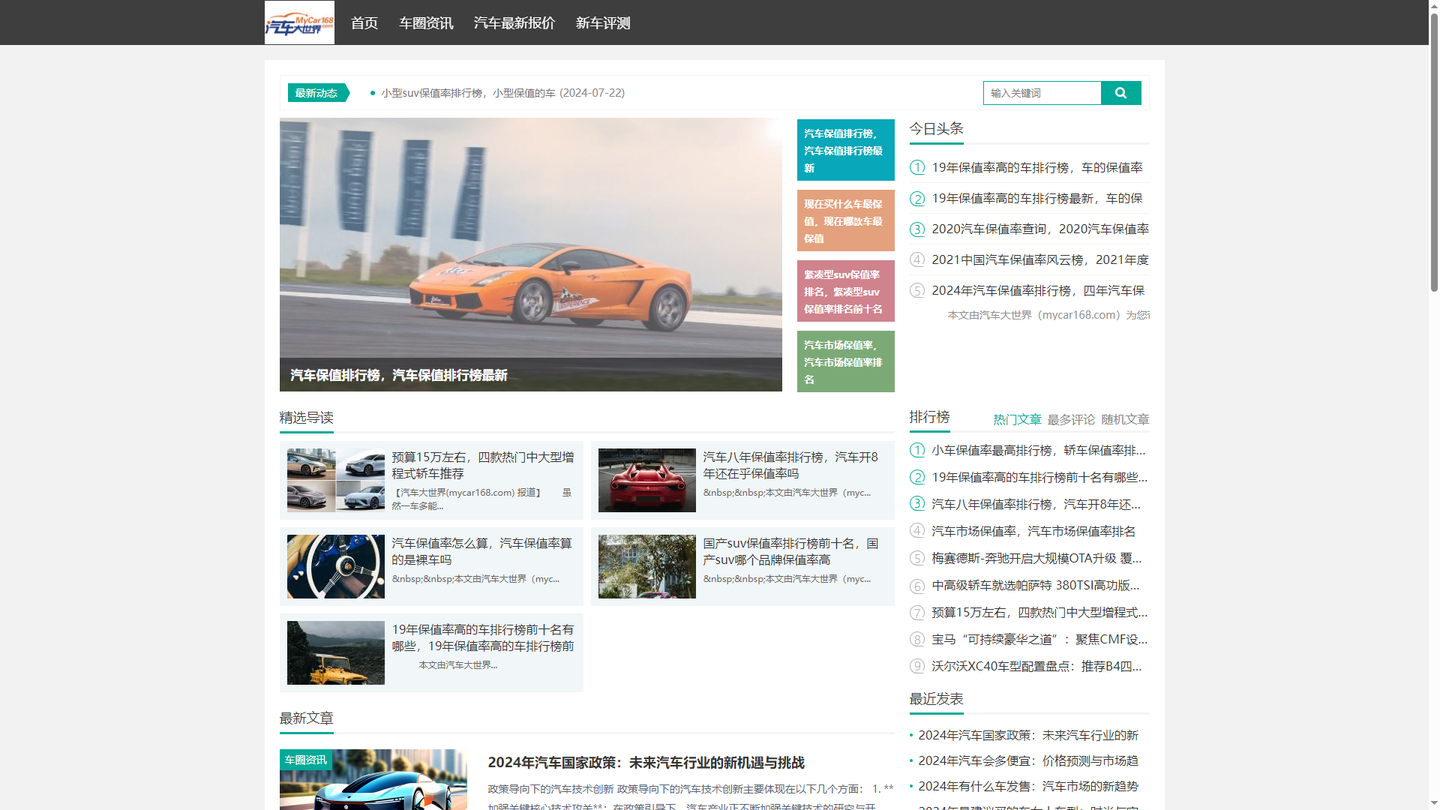Select the pink tile 紧凑型suv保值率排名

[x=846, y=291]
